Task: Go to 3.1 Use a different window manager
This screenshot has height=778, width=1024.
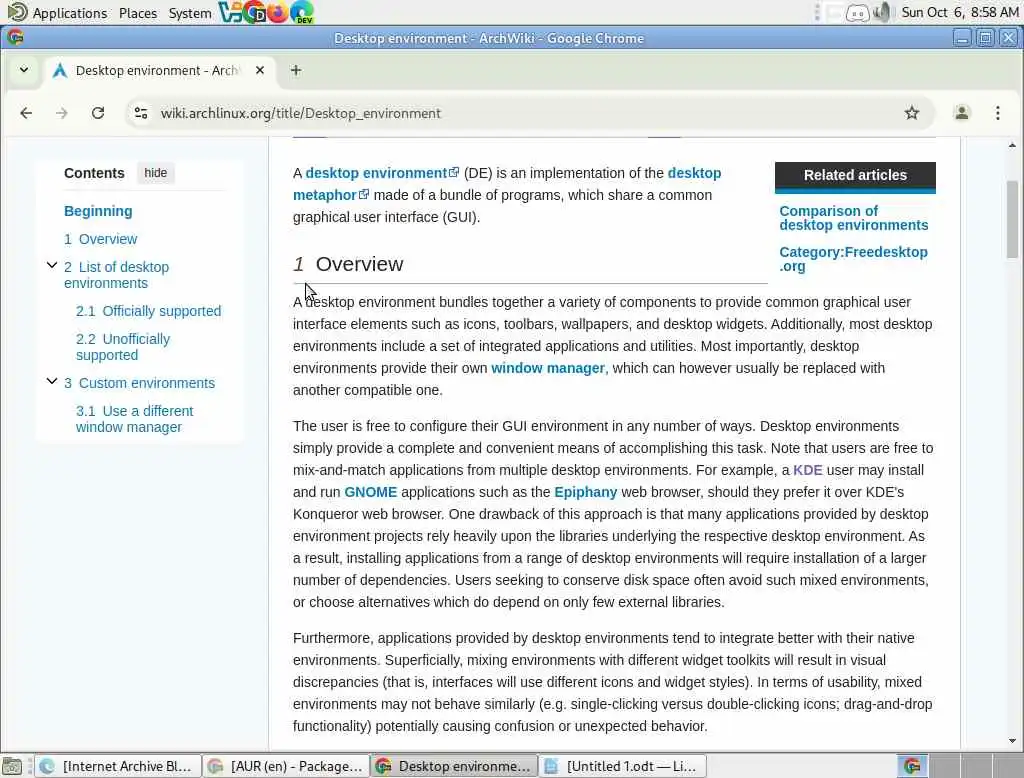Action: pos(135,419)
